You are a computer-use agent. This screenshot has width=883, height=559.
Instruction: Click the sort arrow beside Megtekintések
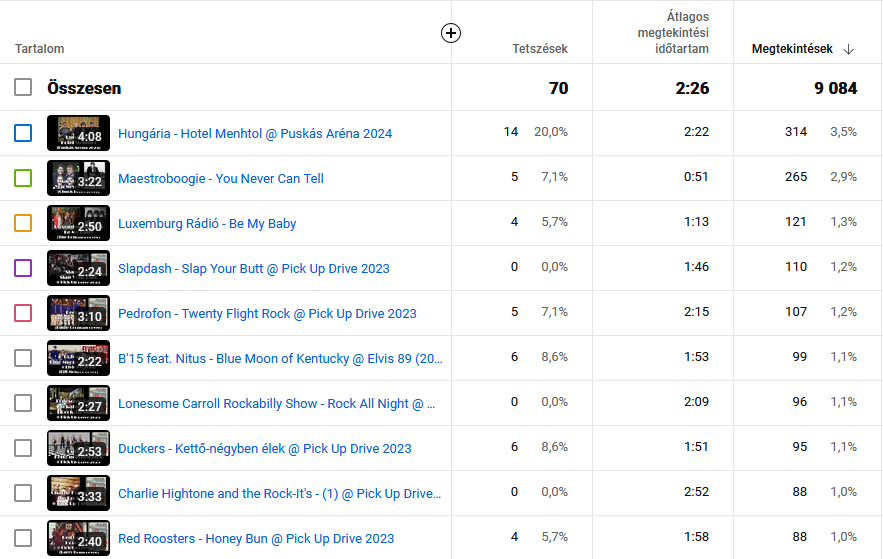coord(849,49)
